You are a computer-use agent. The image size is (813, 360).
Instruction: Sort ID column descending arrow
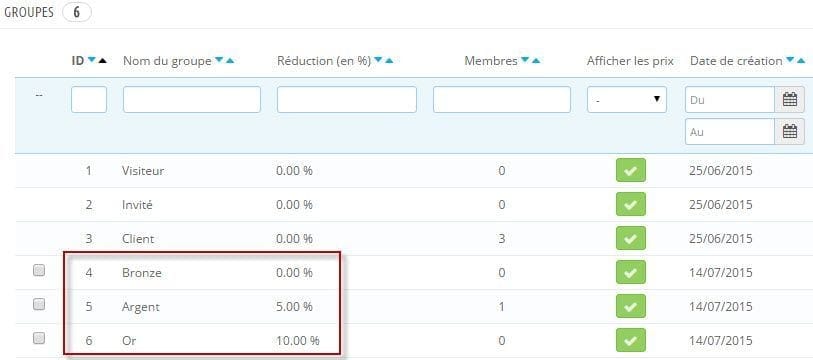(x=92, y=61)
